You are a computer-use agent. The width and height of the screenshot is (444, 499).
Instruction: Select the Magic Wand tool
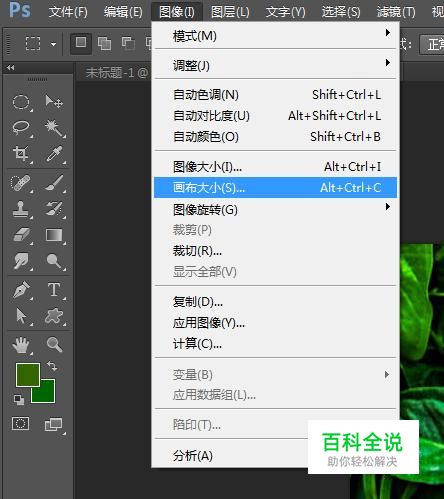click(x=54, y=128)
